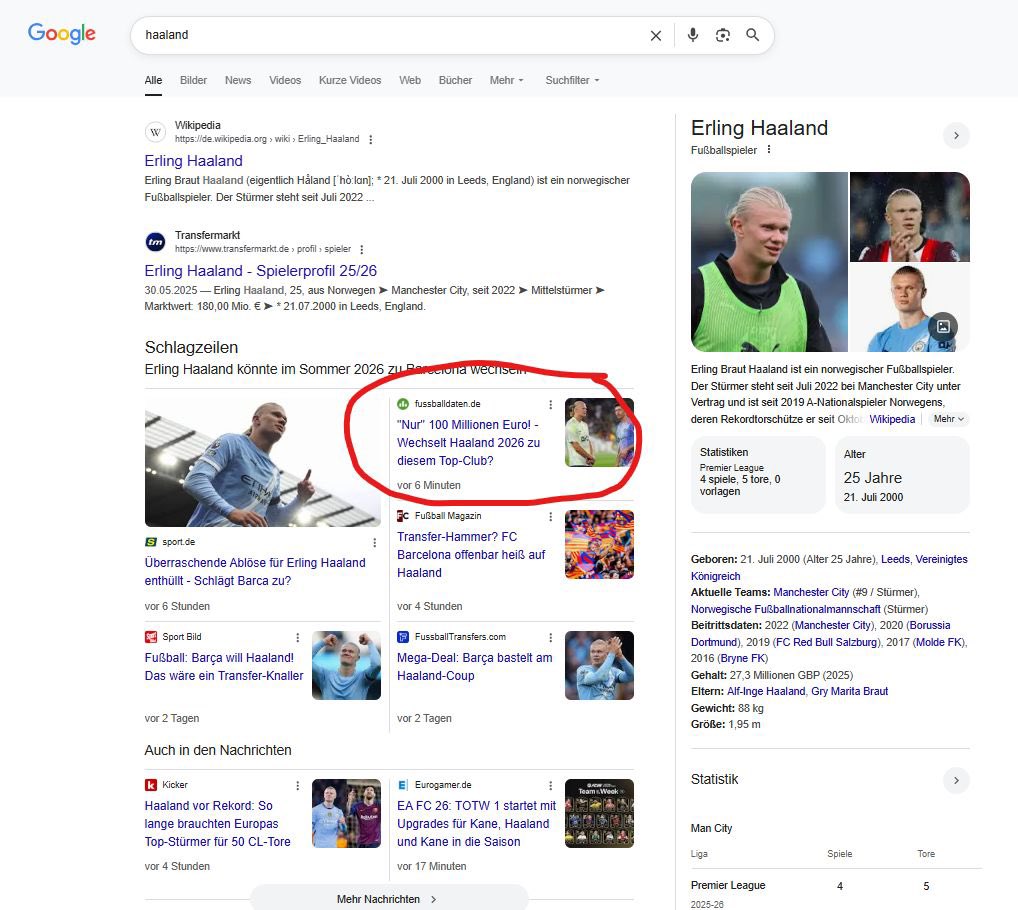The height and width of the screenshot is (910, 1018).
Task: Expand Statistik section with arrow button
Action: tap(956, 780)
